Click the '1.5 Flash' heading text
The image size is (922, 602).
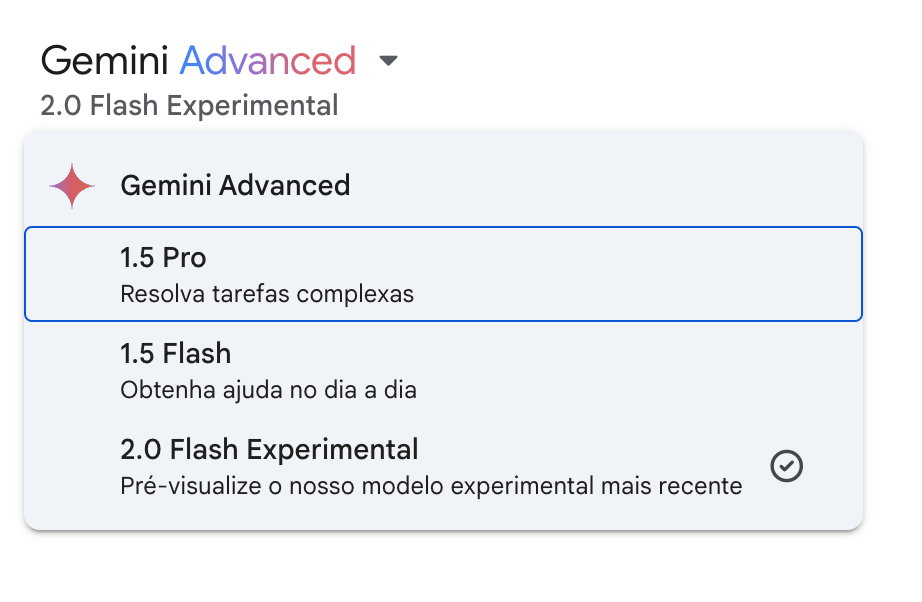click(x=175, y=354)
